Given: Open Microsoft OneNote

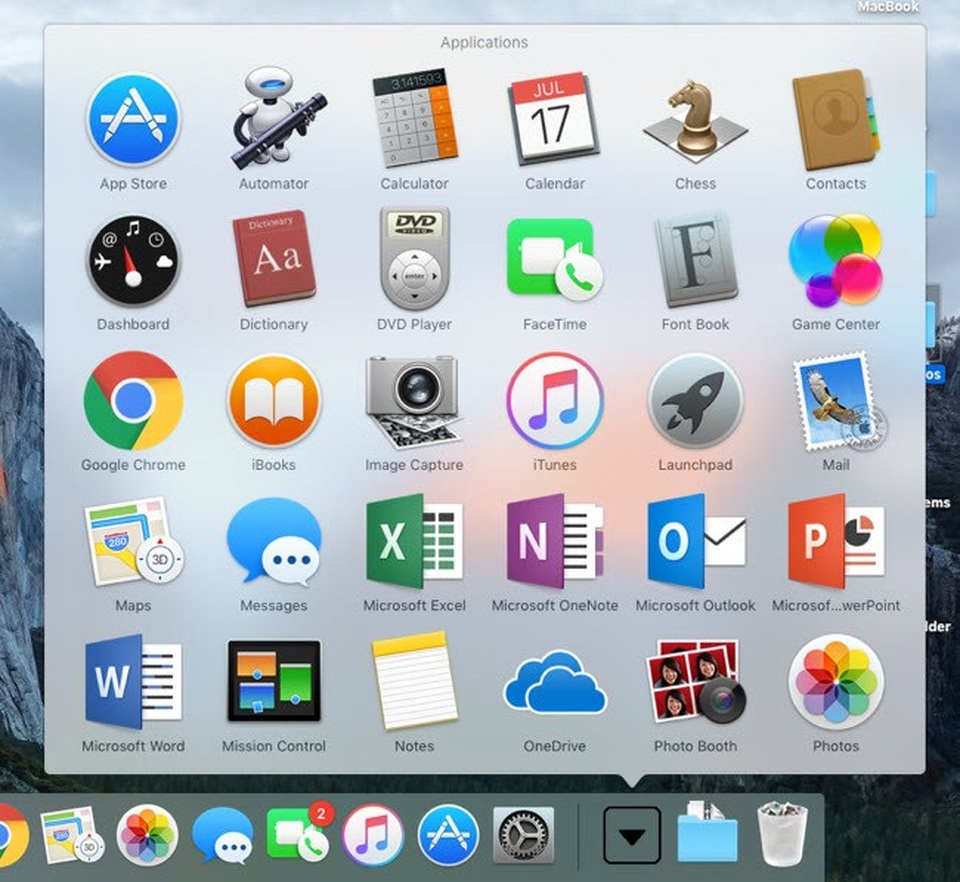Looking at the screenshot, I should 555,540.
